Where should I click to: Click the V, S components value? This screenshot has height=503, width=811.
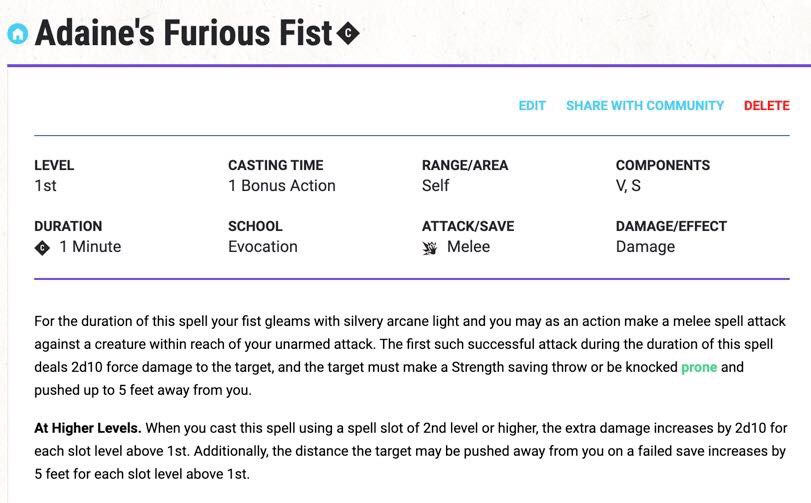pos(629,185)
